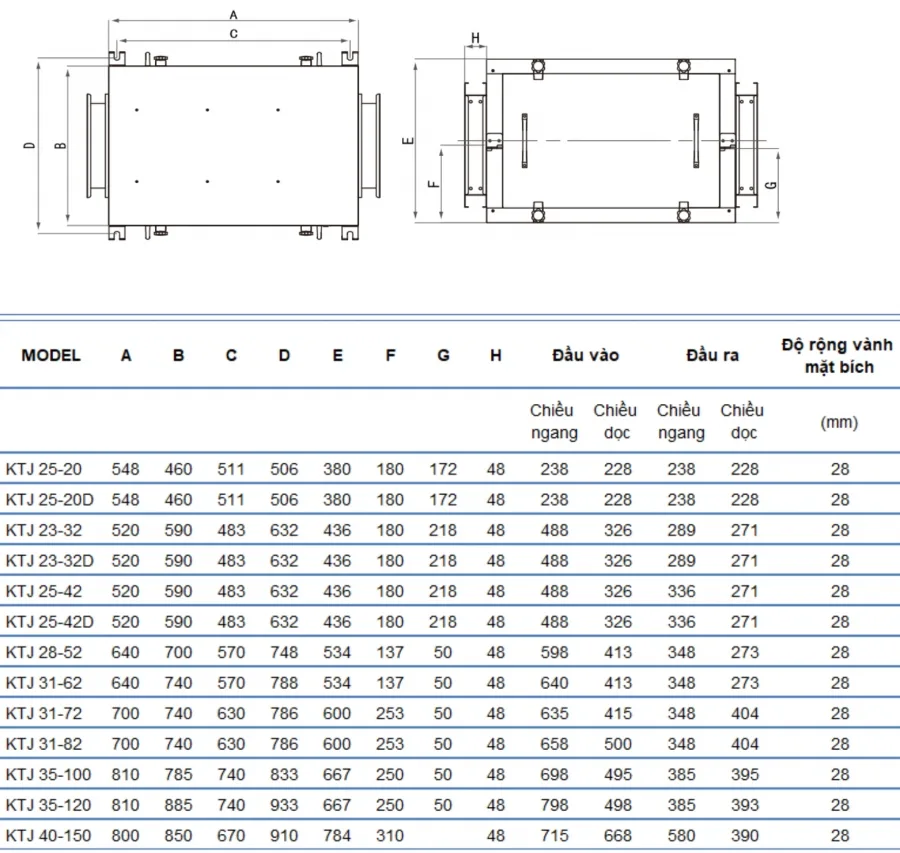Image resolution: width=900 pixels, height=853 pixels.
Task: Click dimension label C in left diagram
Action: 234,34
